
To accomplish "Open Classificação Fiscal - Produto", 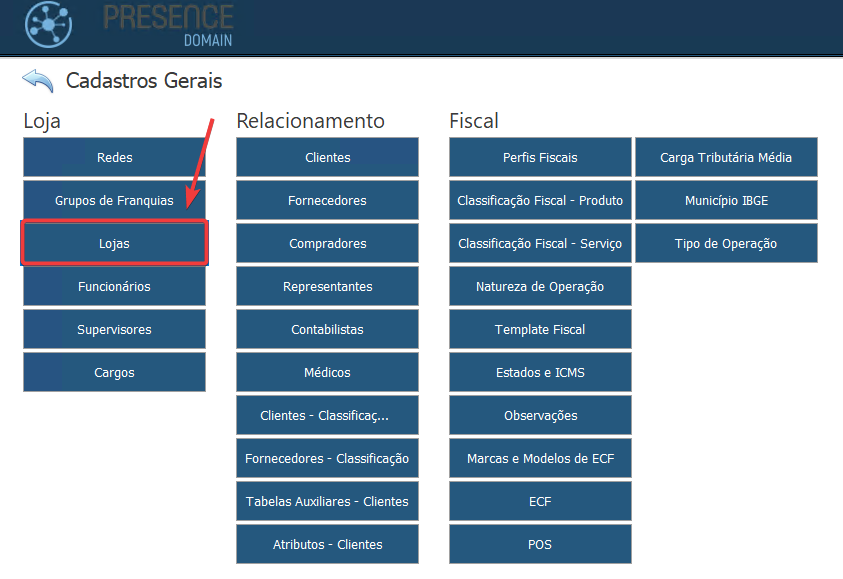I will point(540,201).
